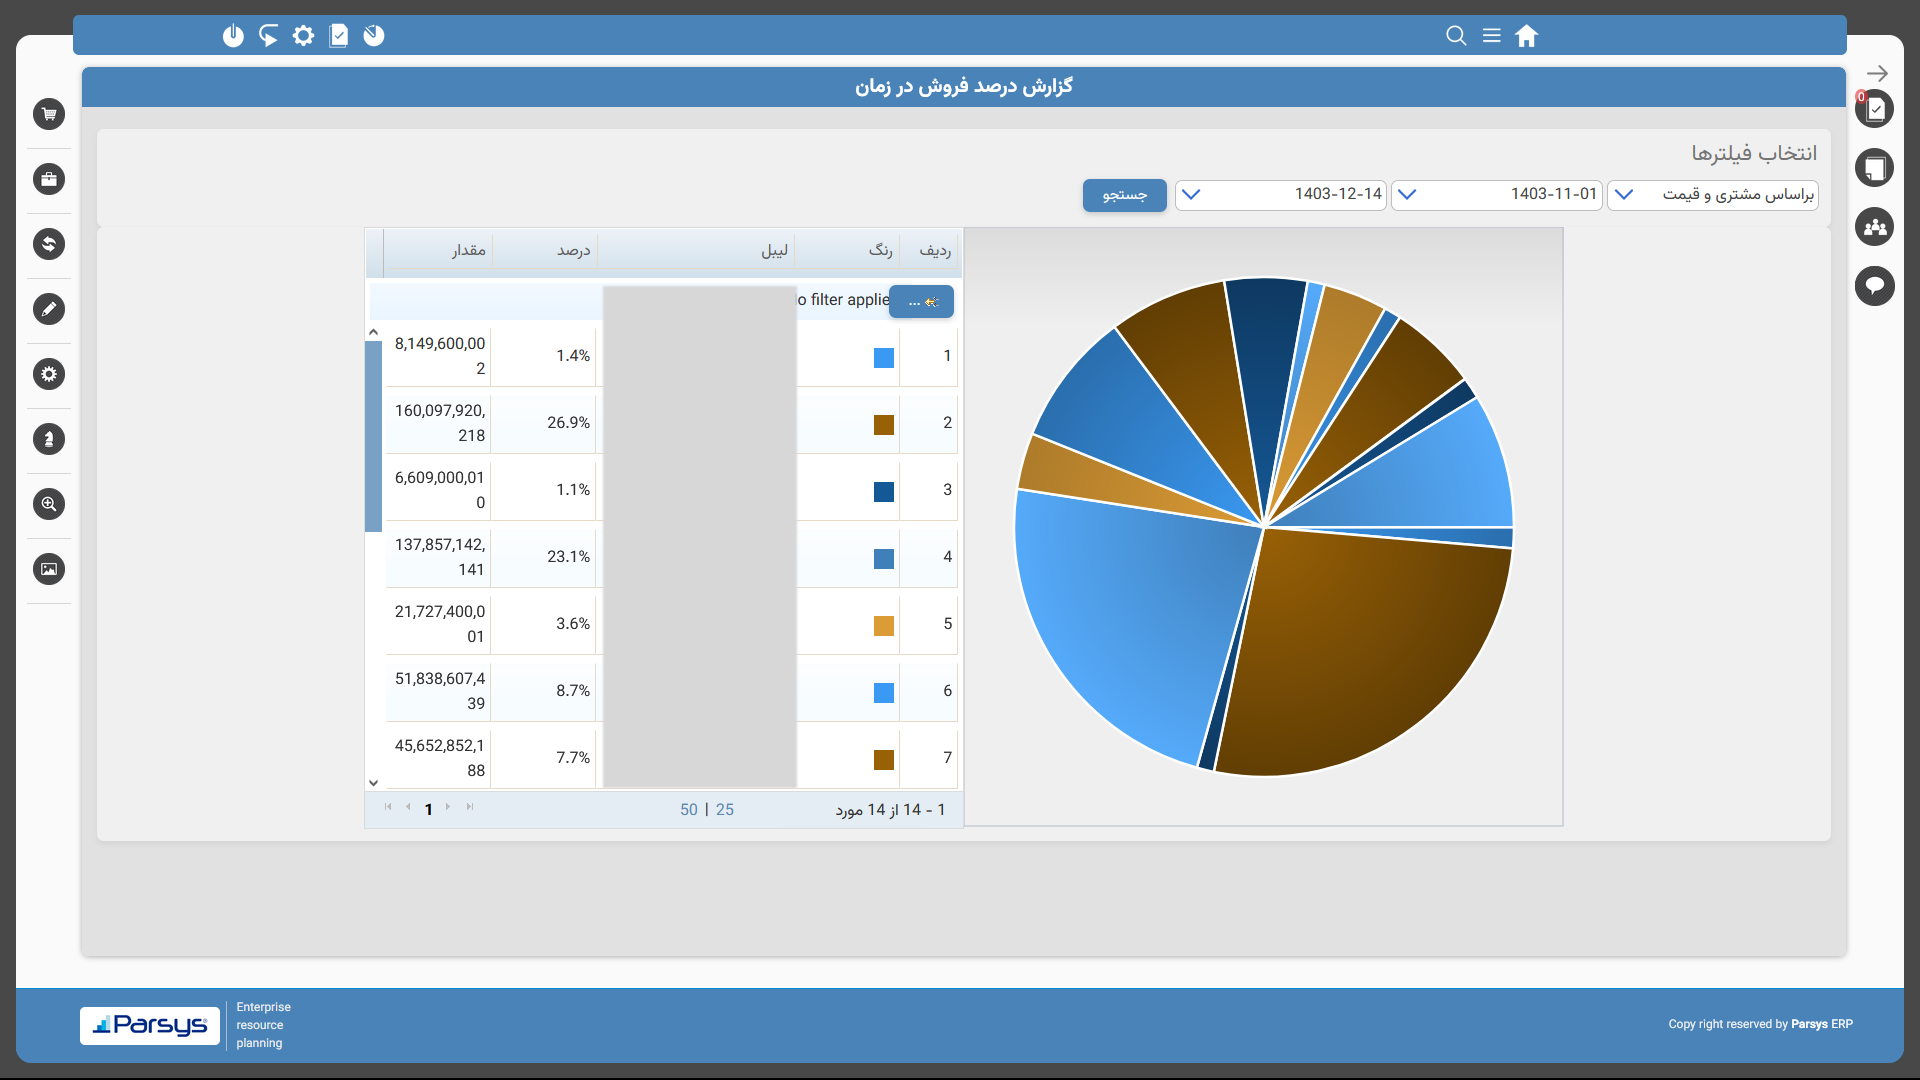Image resolution: width=1920 pixels, height=1080 pixels.
Task: Click the shopping cart sidebar icon
Action: (x=49, y=114)
